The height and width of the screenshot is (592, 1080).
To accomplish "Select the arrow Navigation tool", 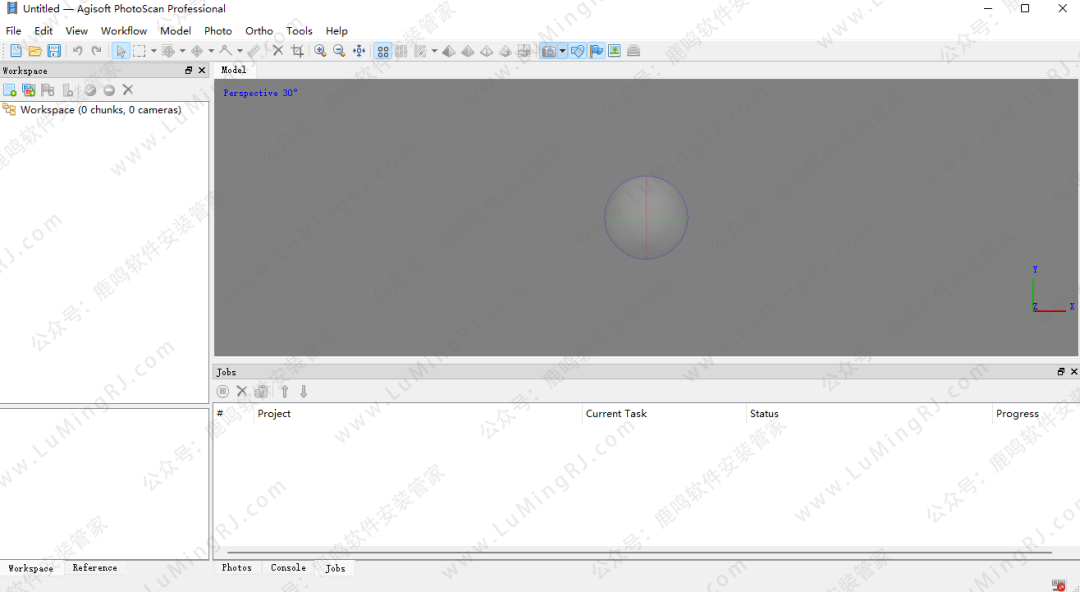I will tap(120, 51).
